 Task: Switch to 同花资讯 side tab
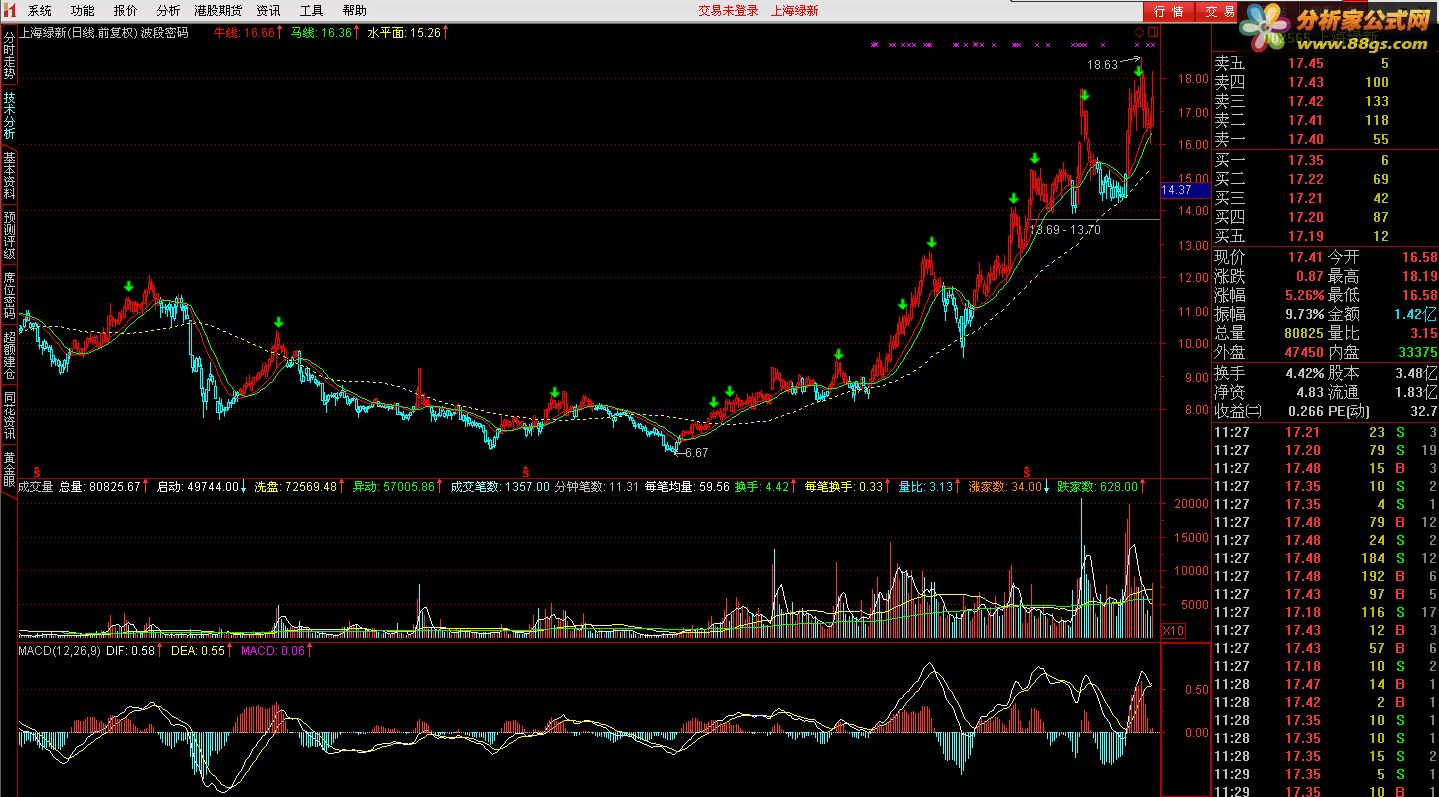[x=9, y=415]
